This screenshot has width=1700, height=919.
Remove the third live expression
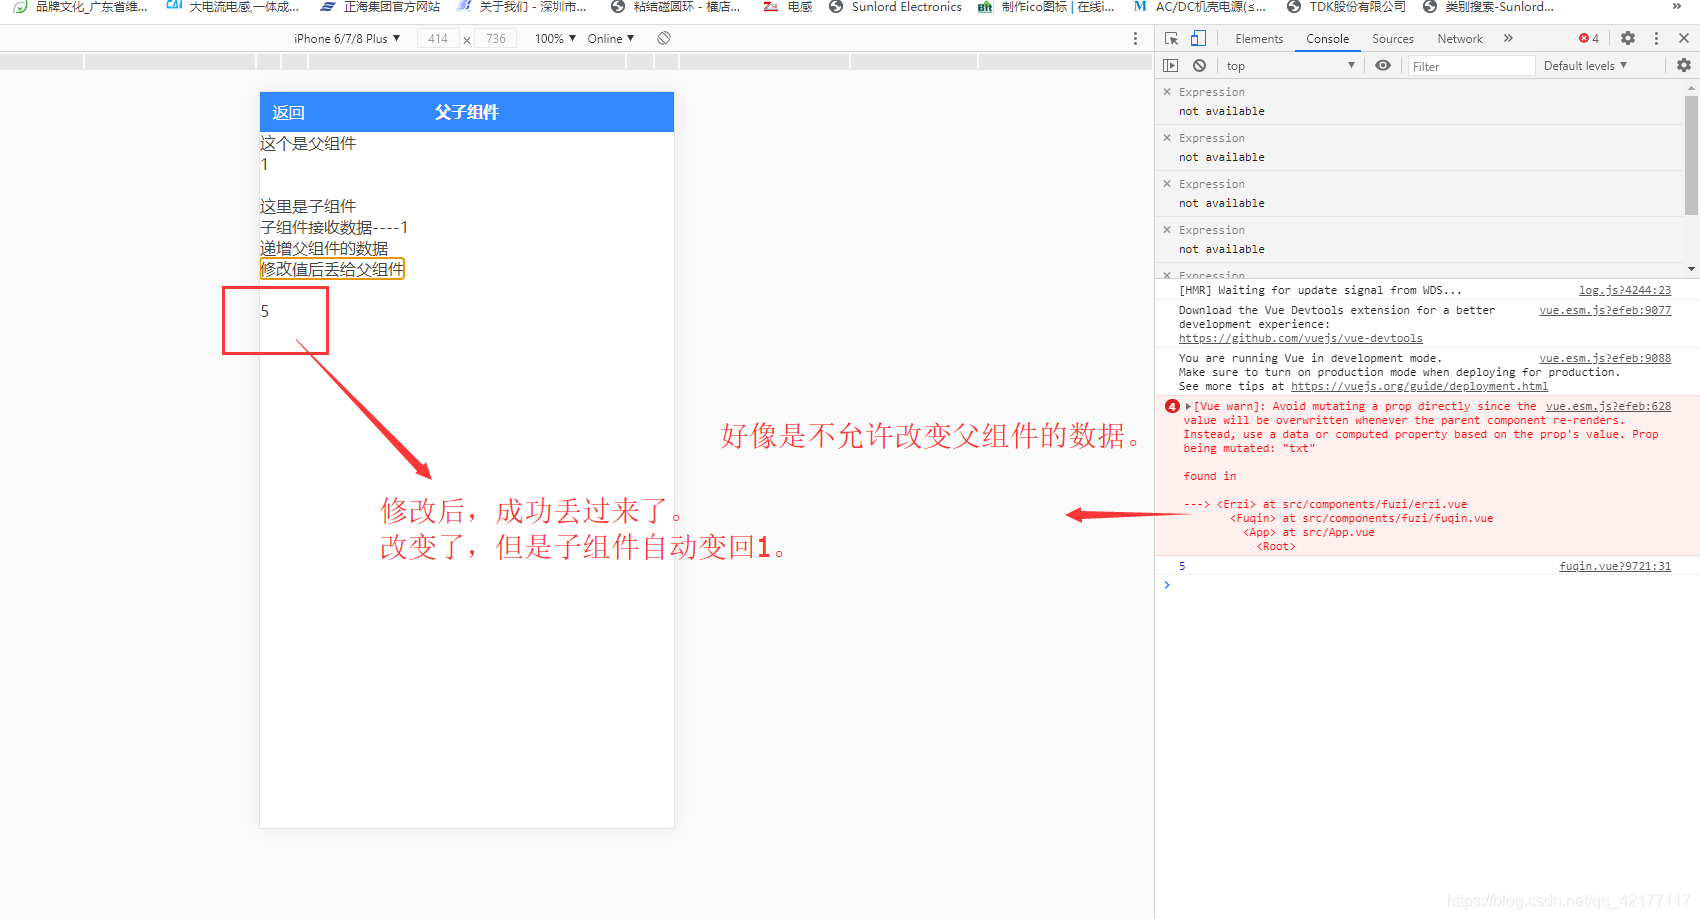click(1167, 183)
